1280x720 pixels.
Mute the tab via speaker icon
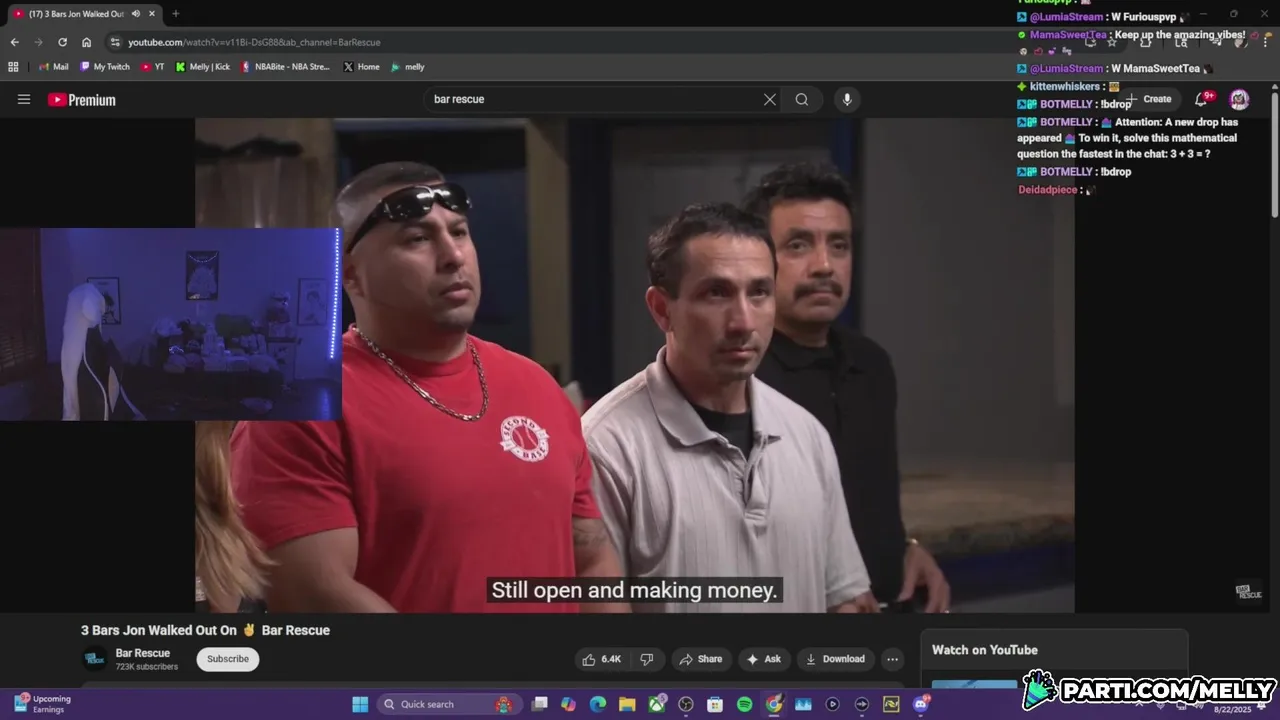136,14
